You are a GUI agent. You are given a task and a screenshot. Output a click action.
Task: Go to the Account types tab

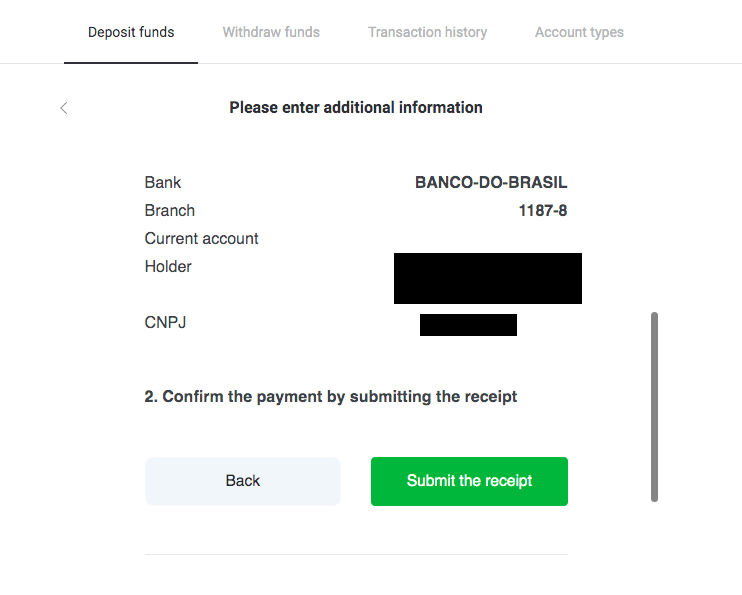click(579, 32)
